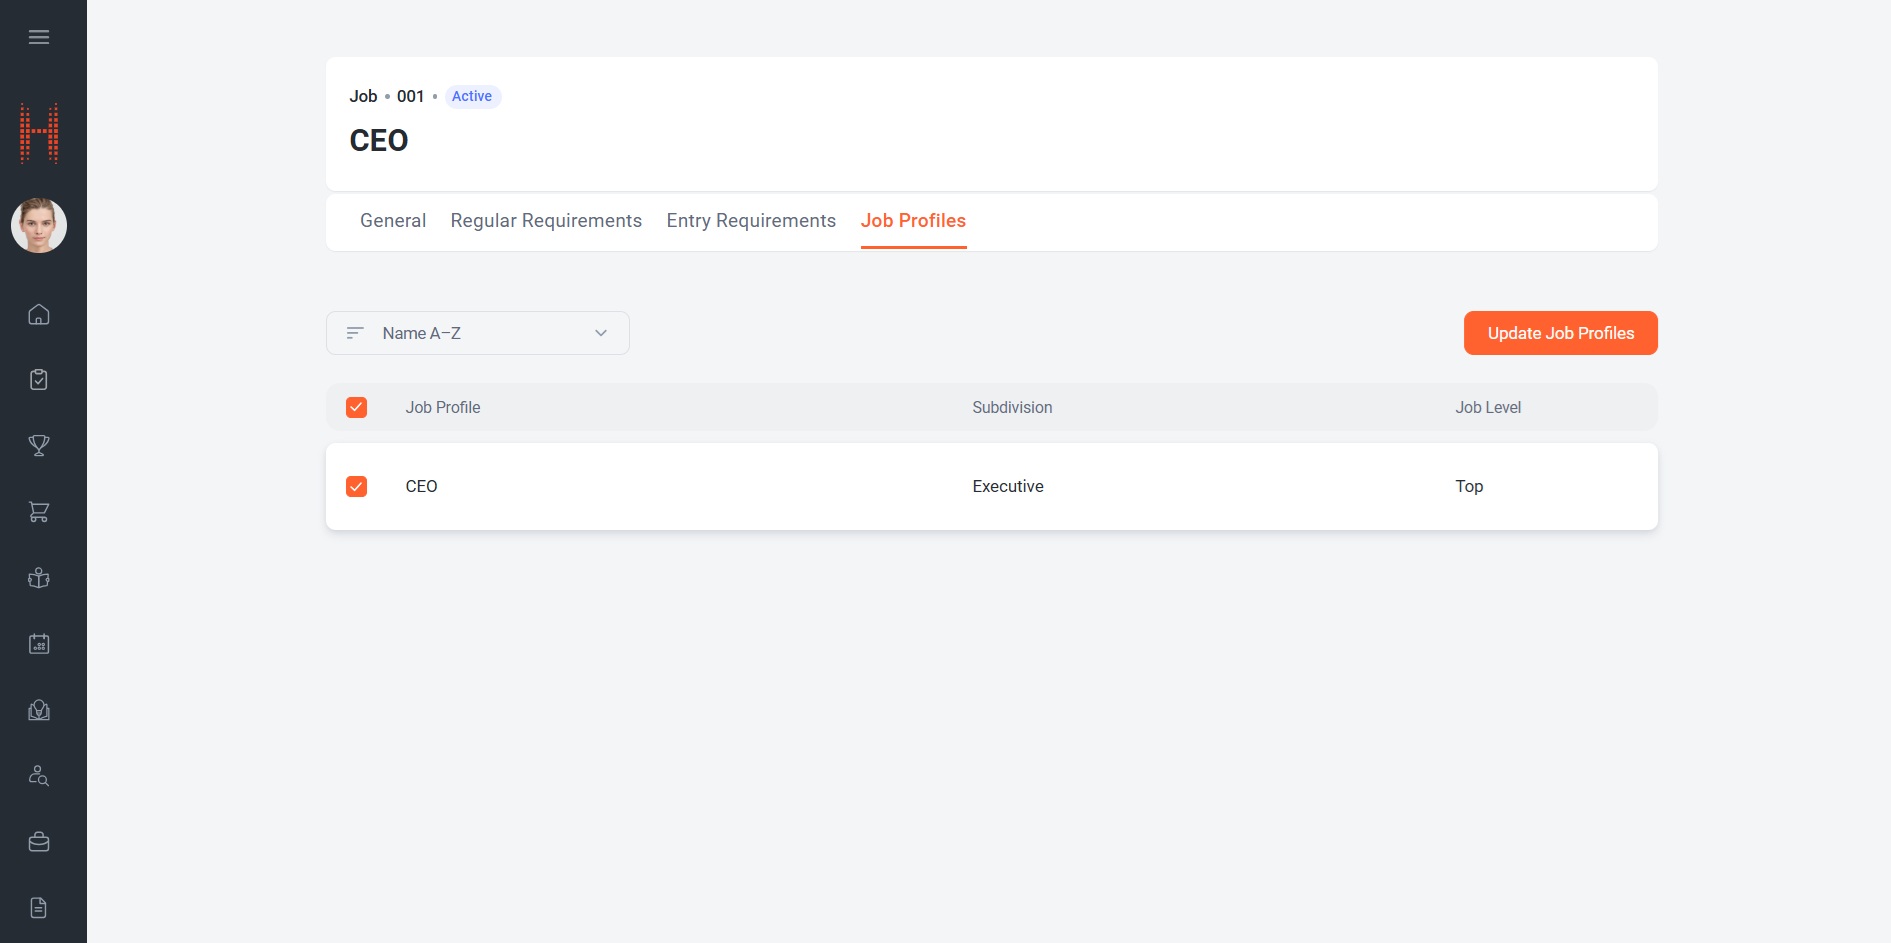The height and width of the screenshot is (943, 1891).
Task: Open the briefcase icon in sidebar
Action: pyautogui.click(x=39, y=842)
